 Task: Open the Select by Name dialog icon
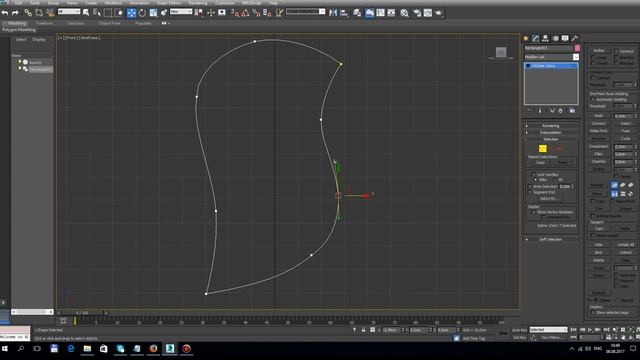click(x=97, y=13)
